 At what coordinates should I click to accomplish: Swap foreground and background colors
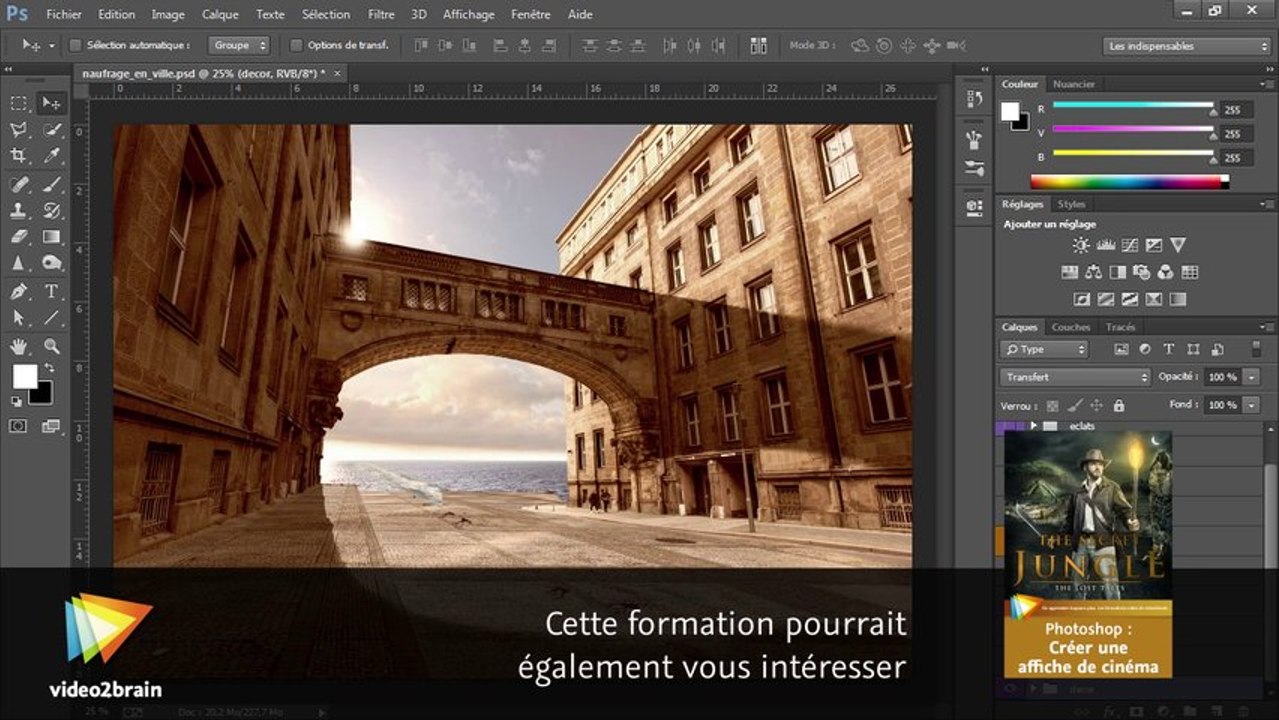(x=47, y=368)
